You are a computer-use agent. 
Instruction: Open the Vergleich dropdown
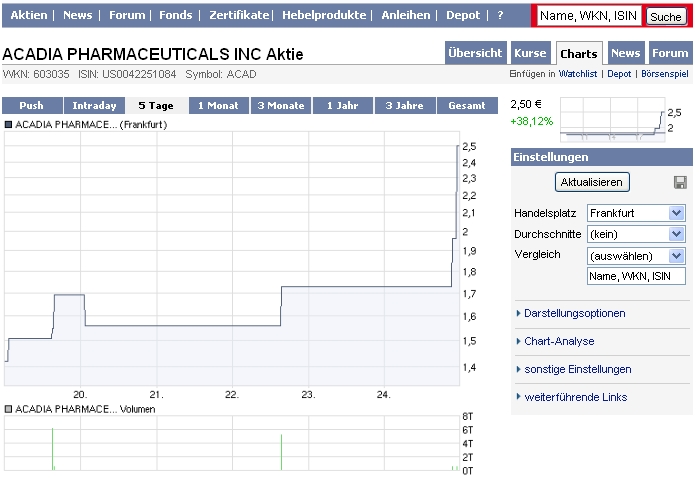coord(636,256)
